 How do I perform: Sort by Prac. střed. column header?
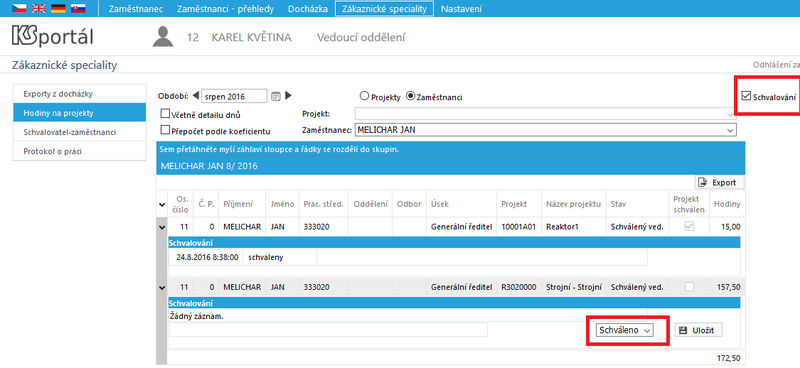323,204
